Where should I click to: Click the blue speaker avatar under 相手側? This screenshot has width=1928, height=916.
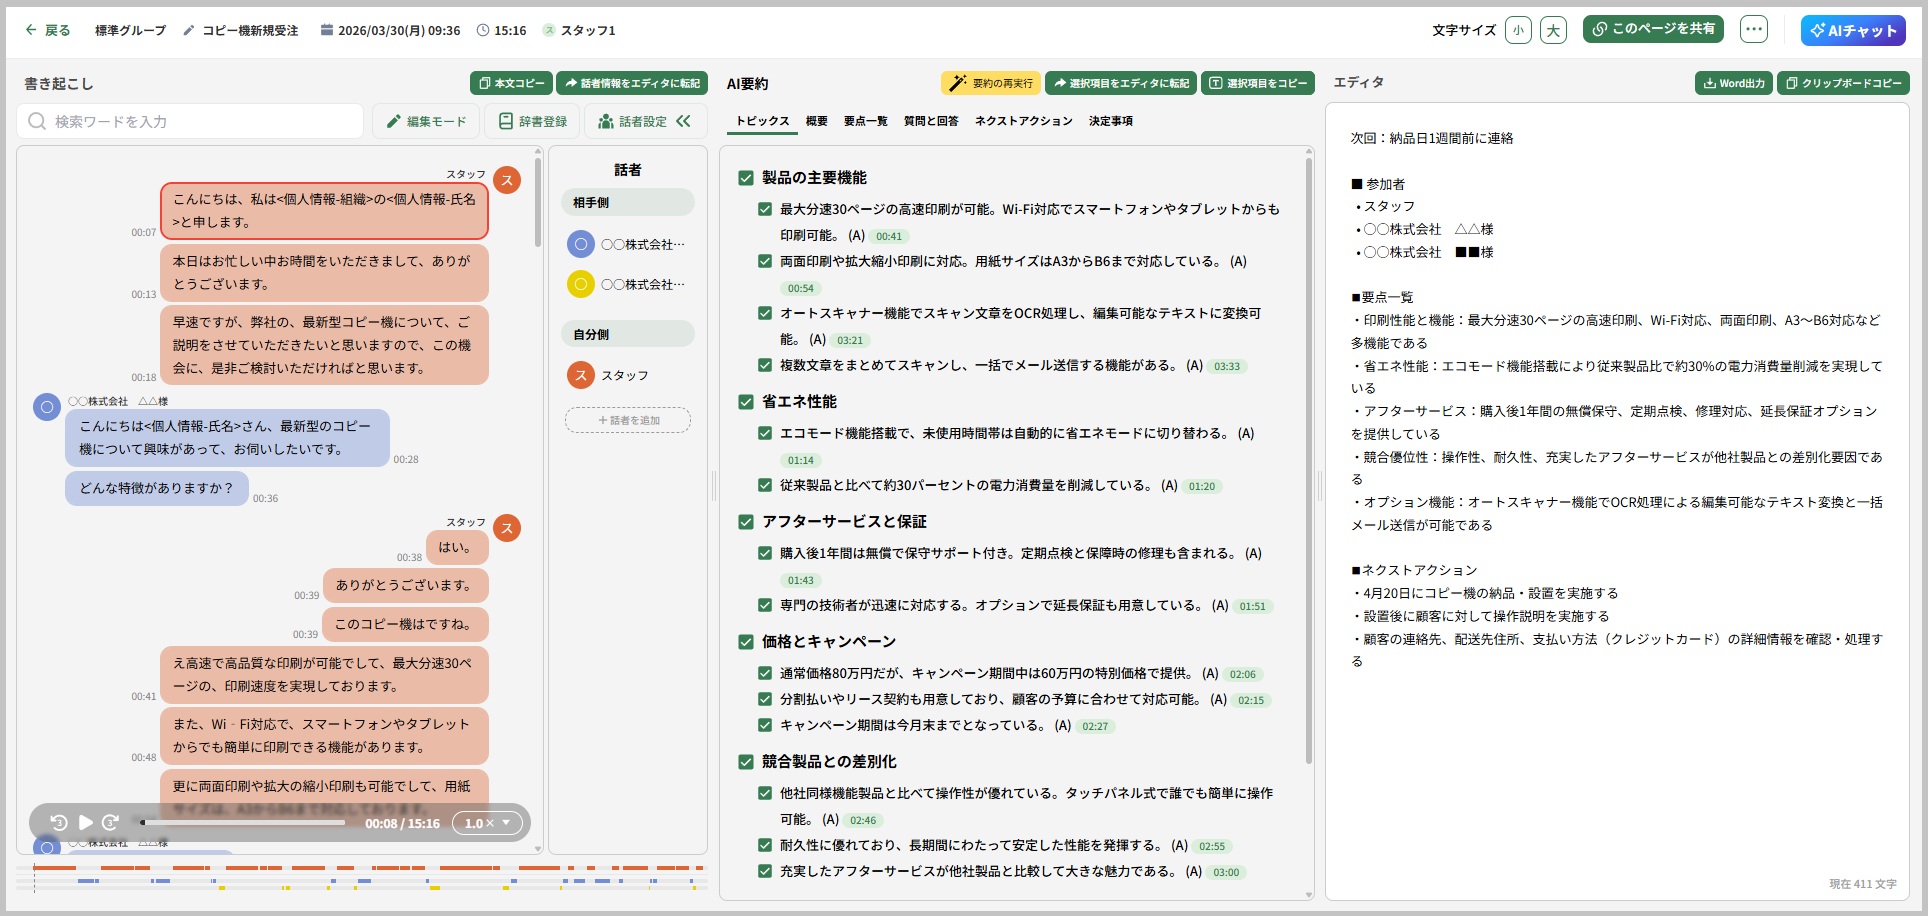[581, 244]
